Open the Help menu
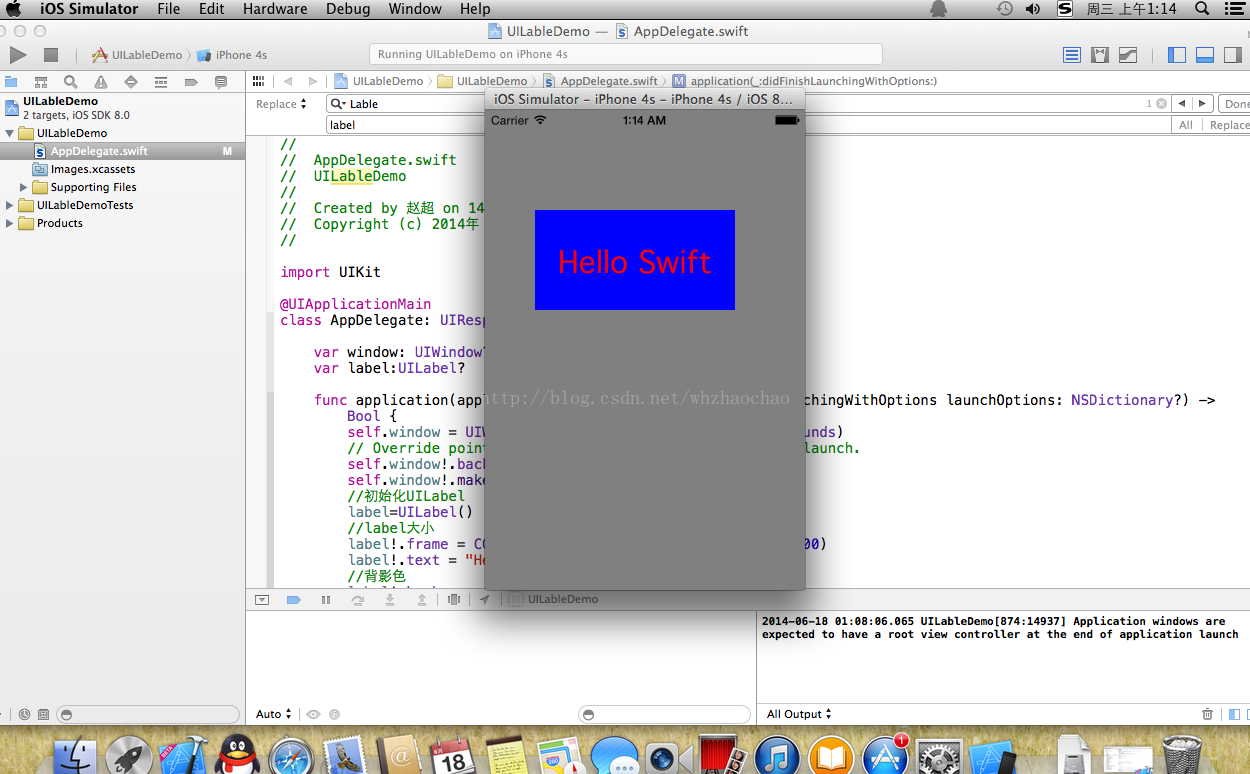Screen dimensions: 1250x774 (475, 9)
